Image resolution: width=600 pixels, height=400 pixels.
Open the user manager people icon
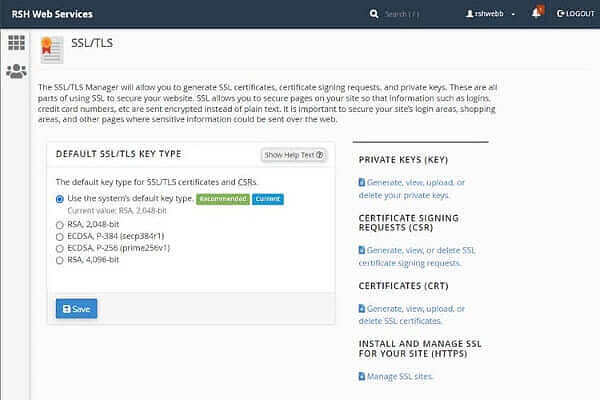pyautogui.click(x=16, y=71)
